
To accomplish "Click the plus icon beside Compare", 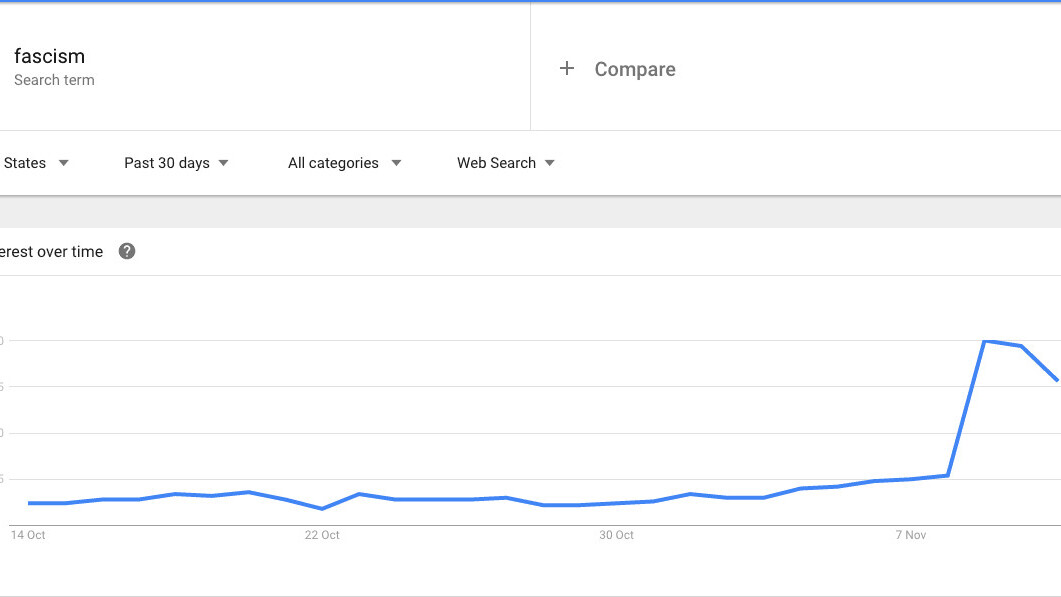I will point(567,69).
